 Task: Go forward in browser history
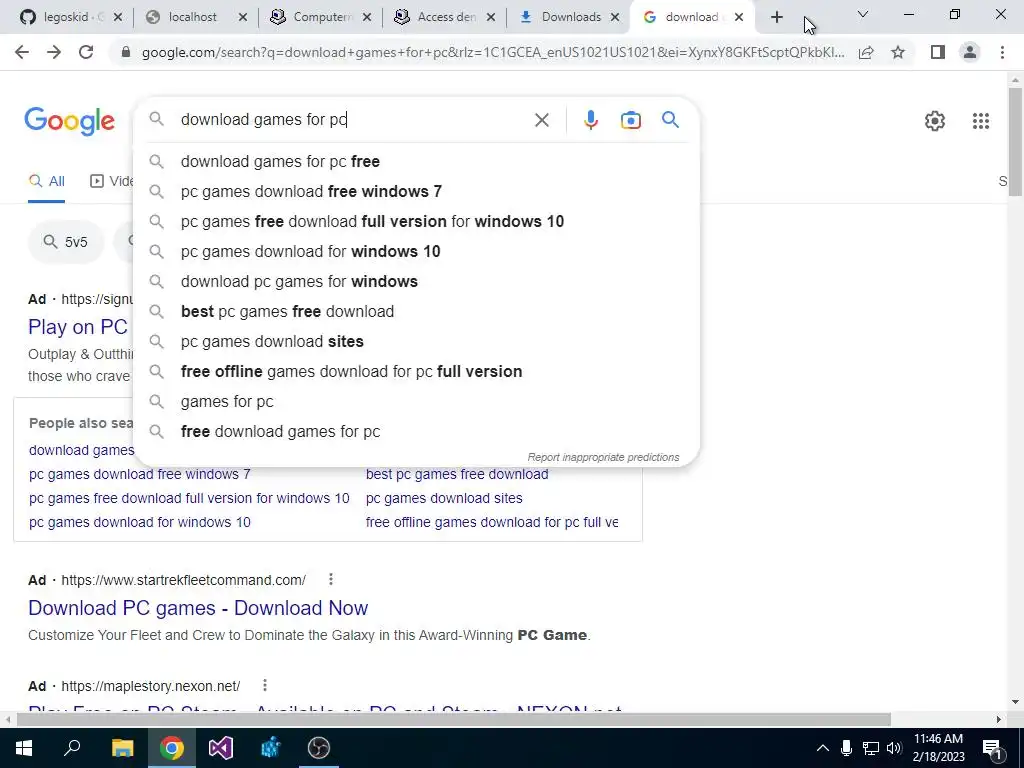coord(54,52)
